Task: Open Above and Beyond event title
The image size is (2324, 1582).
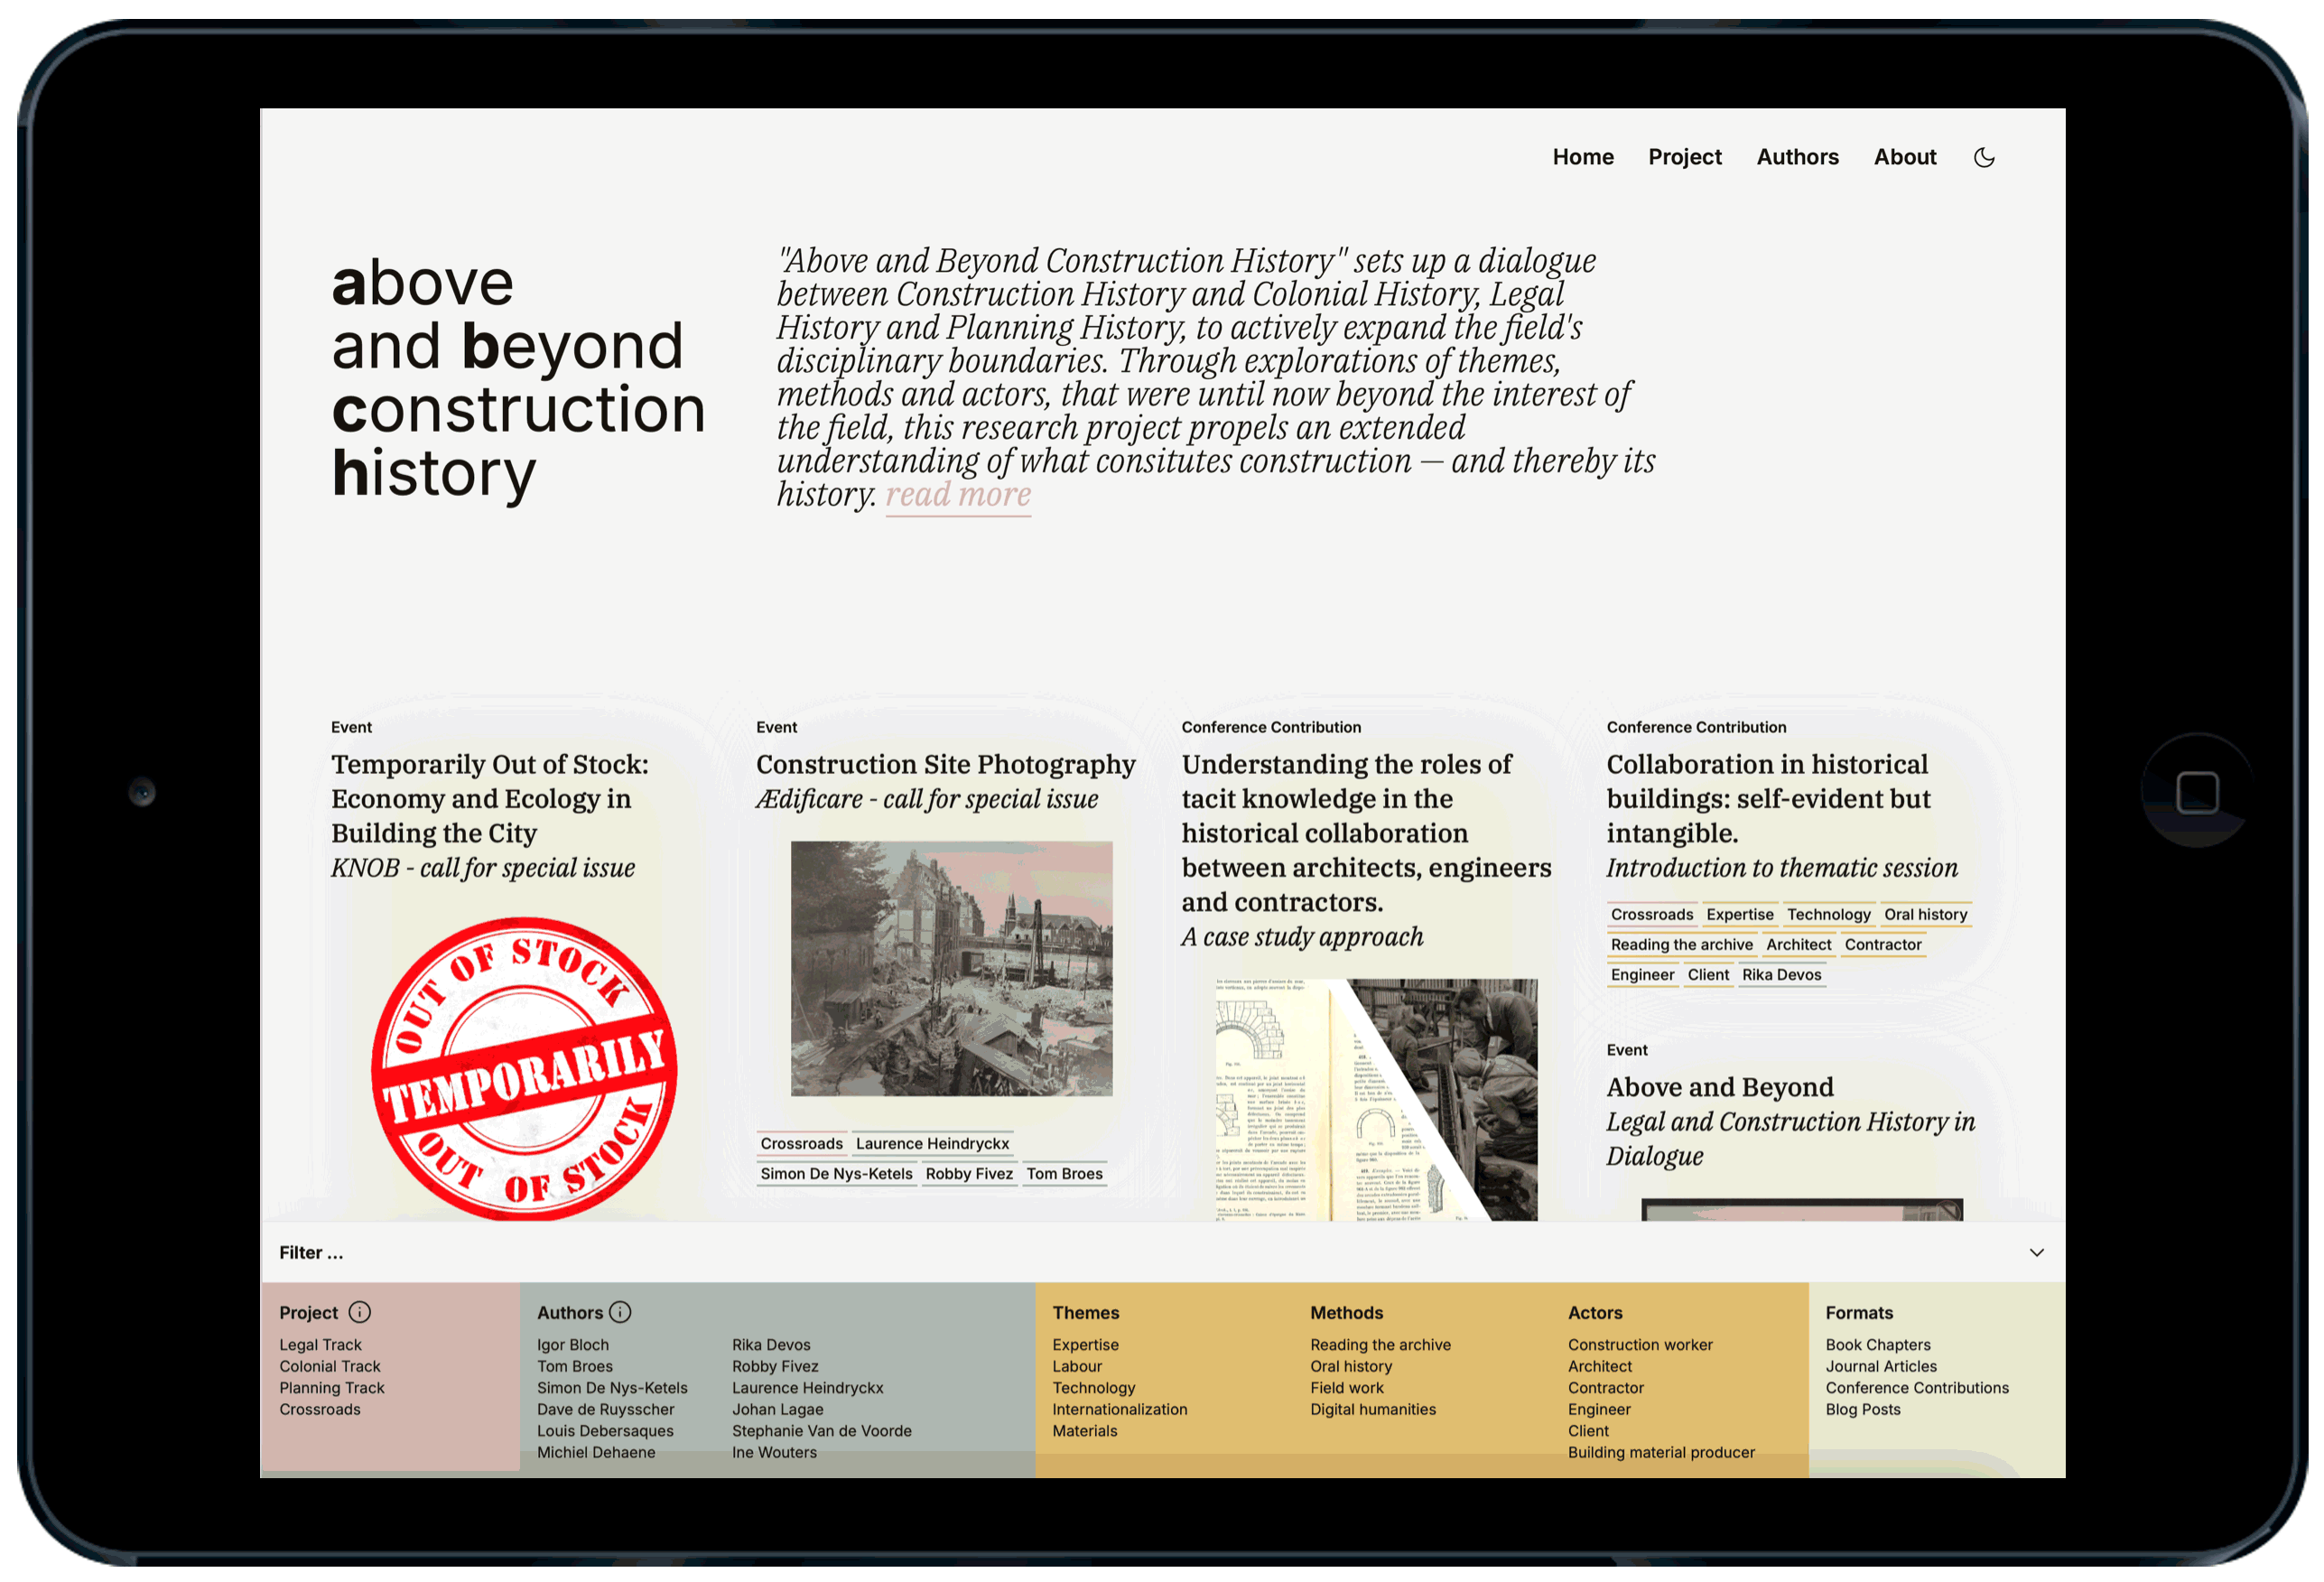Action: pyautogui.click(x=1720, y=1087)
